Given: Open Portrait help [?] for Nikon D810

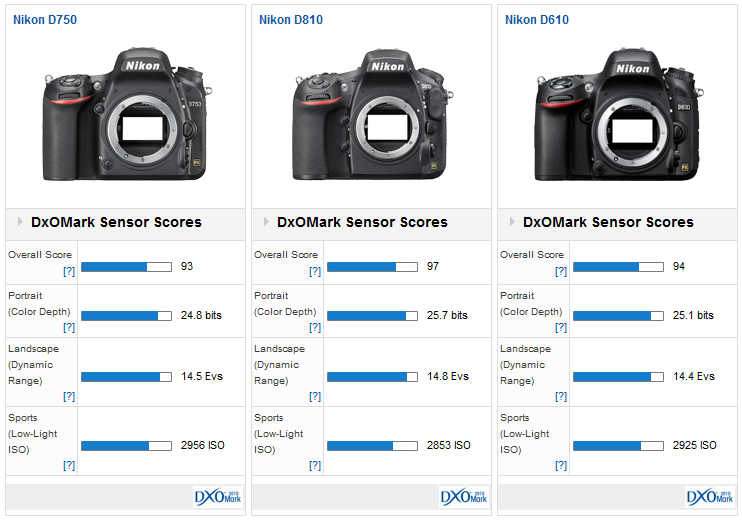Looking at the screenshot, I should coord(315,327).
